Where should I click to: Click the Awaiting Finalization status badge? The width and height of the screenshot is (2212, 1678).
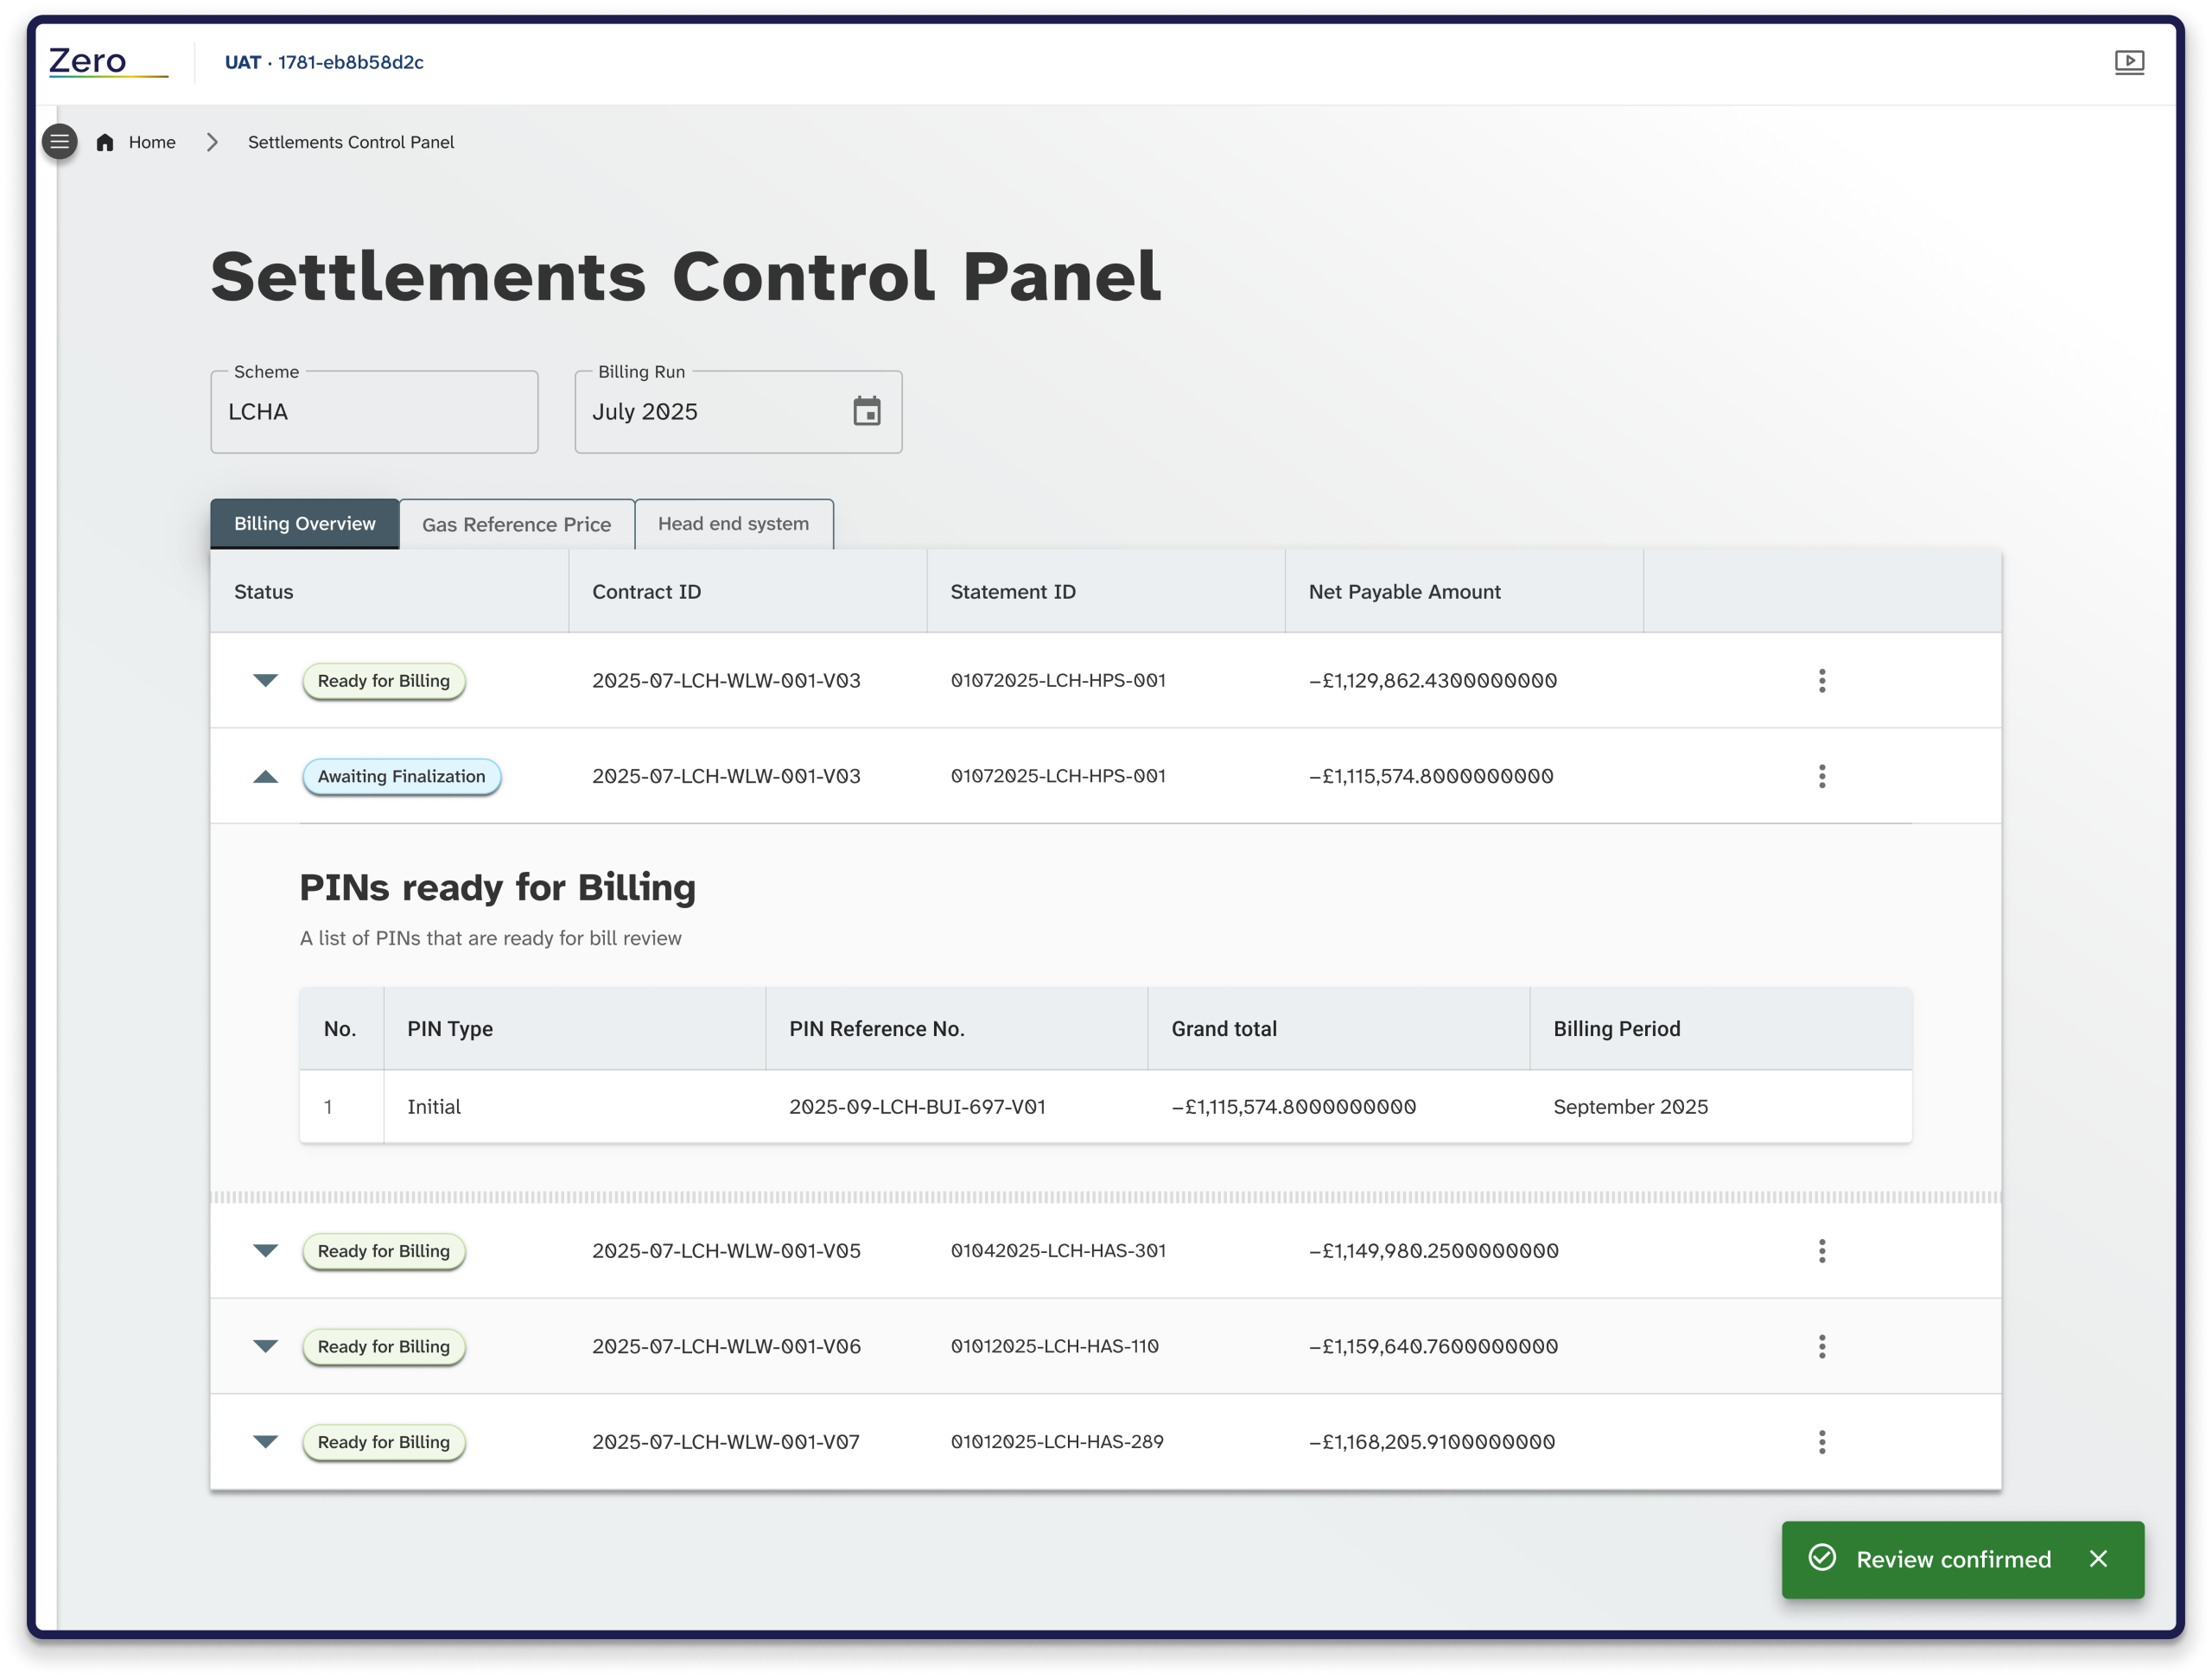coord(401,777)
